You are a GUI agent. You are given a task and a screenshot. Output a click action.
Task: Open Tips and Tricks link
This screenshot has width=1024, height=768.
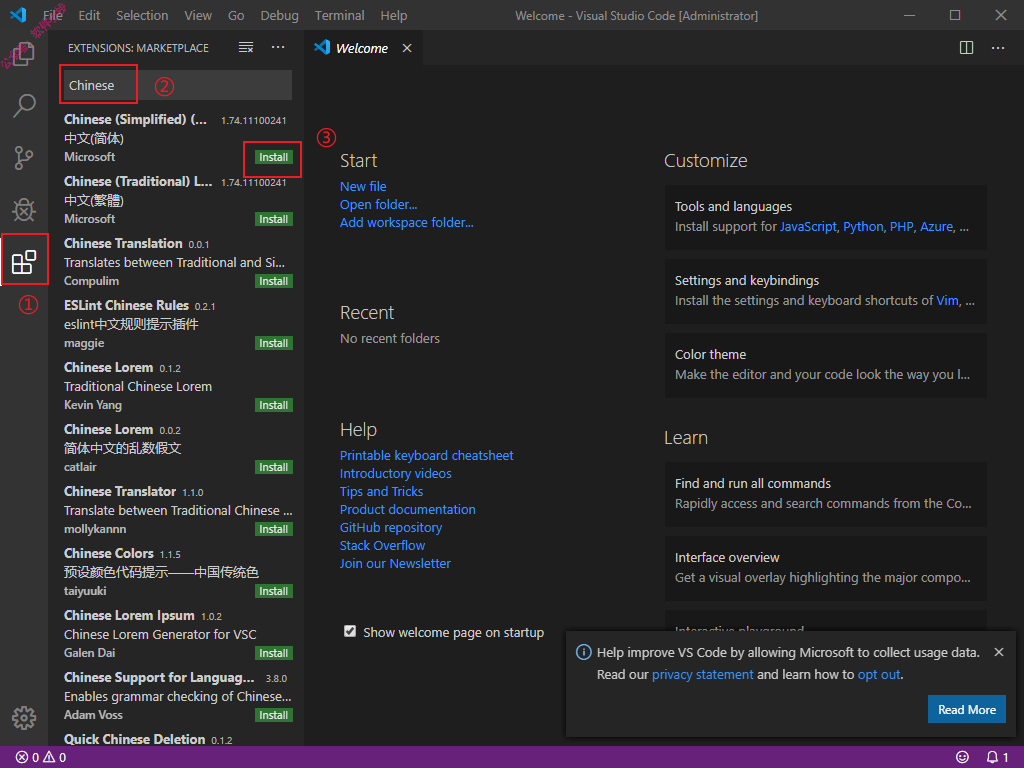[381, 492]
